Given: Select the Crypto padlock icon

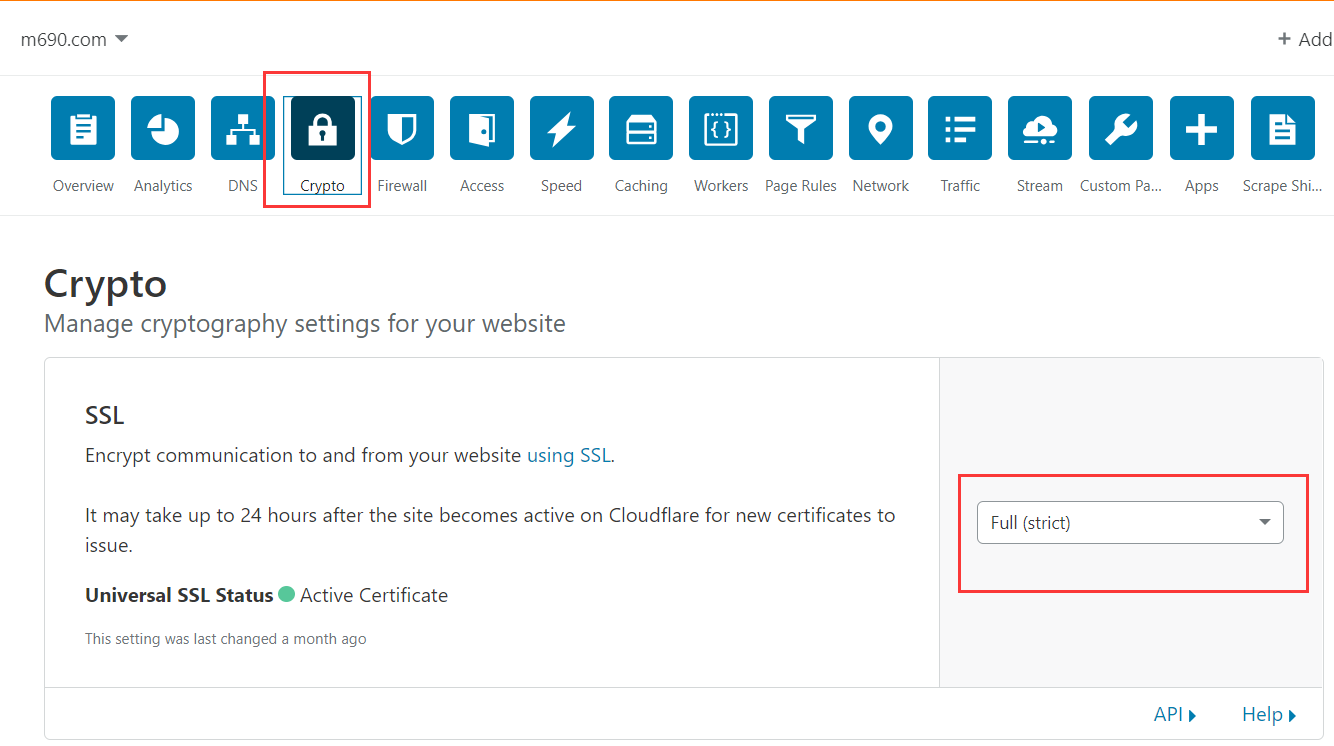Looking at the screenshot, I should (323, 128).
